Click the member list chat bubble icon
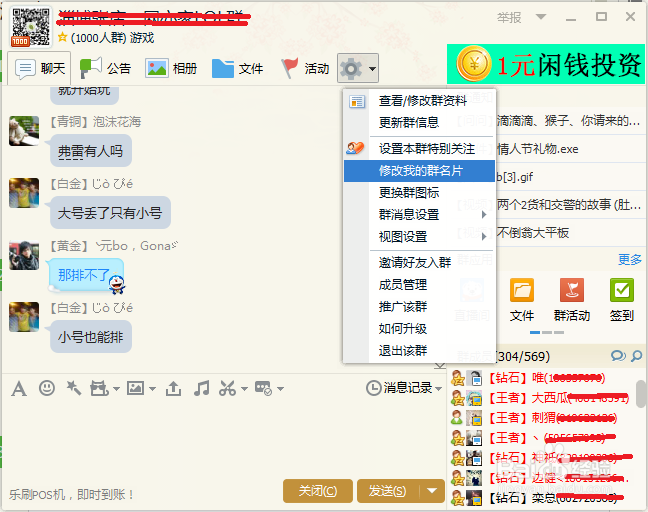The height and width of the screenshot is (512, 648). click(x=618, y=355)
